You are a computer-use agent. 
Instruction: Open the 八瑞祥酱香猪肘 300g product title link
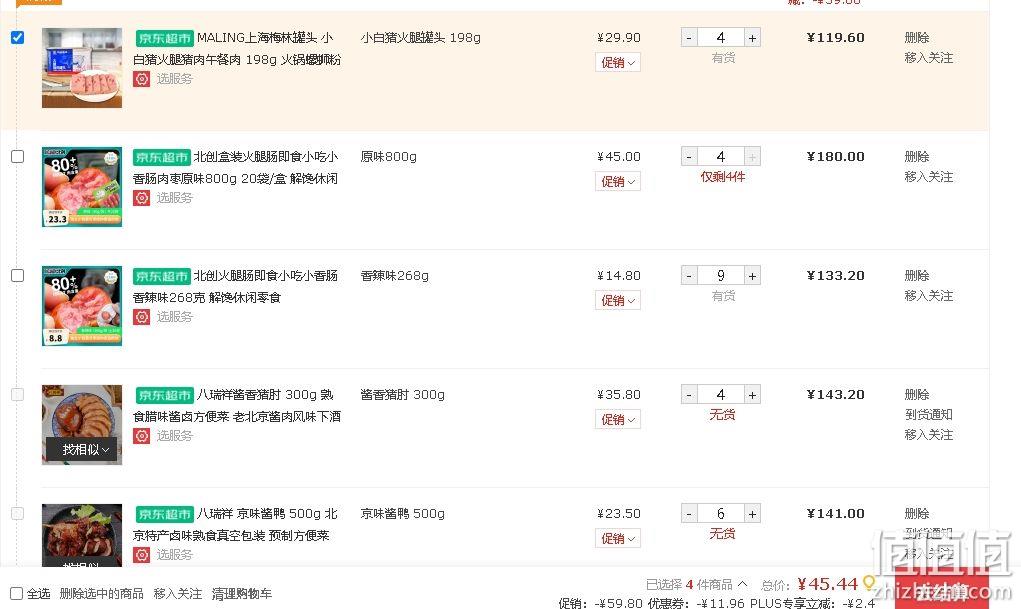(237, 406)
